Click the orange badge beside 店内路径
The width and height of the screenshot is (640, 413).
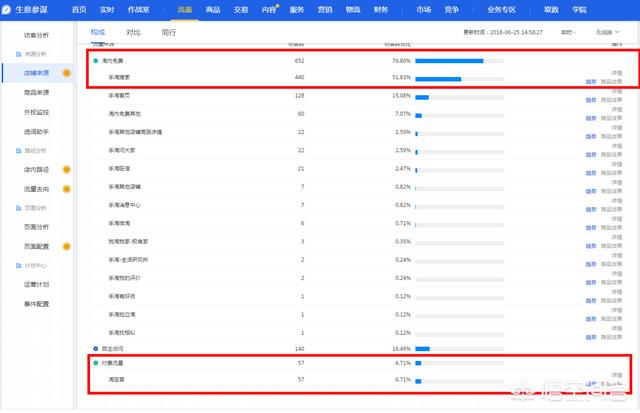(x=66, y=170)
